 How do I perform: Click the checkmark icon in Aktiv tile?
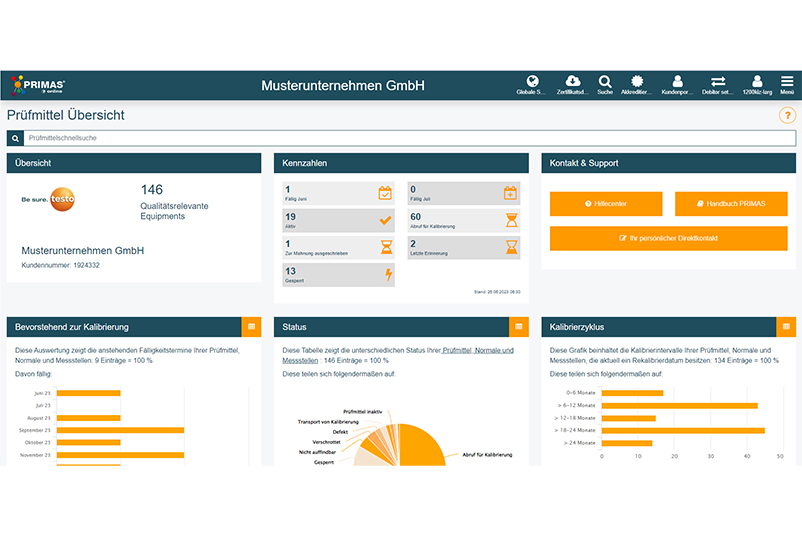coord(386,220)
